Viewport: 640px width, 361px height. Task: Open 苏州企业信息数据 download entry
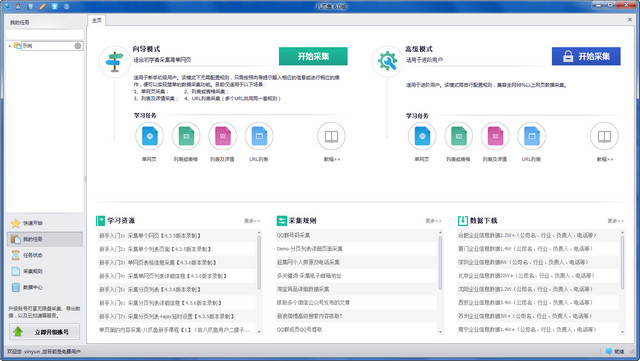(524, 316)
